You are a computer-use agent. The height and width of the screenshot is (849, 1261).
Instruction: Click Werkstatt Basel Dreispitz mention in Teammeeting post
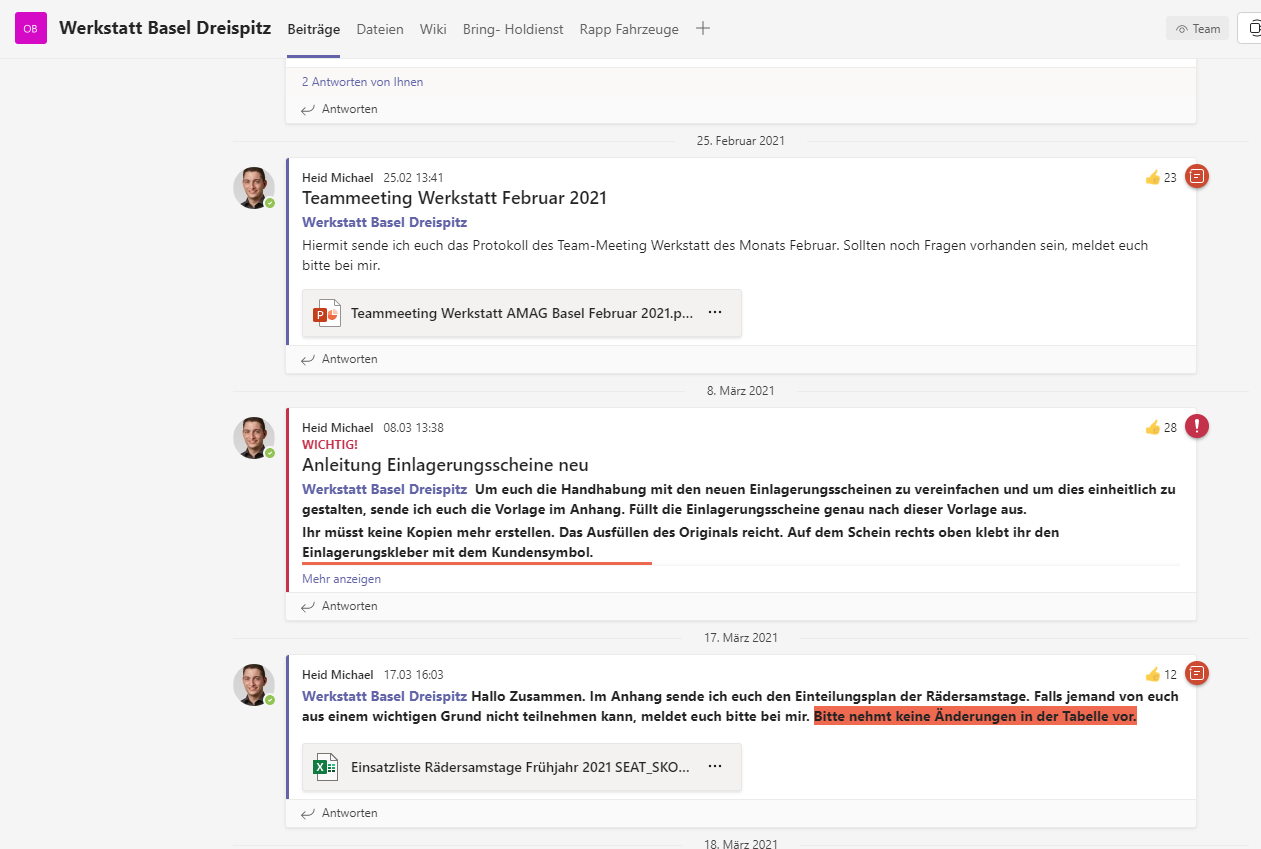pos(384,222)
